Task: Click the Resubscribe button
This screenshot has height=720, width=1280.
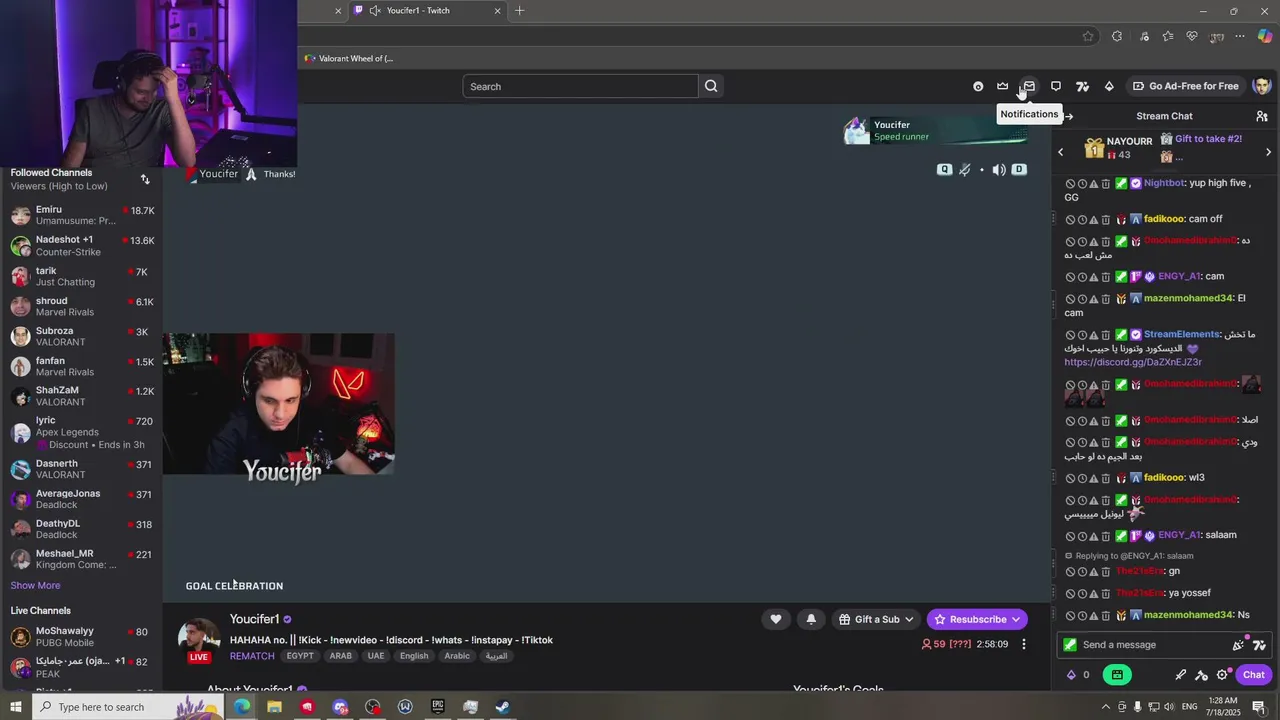Action: 977,619
